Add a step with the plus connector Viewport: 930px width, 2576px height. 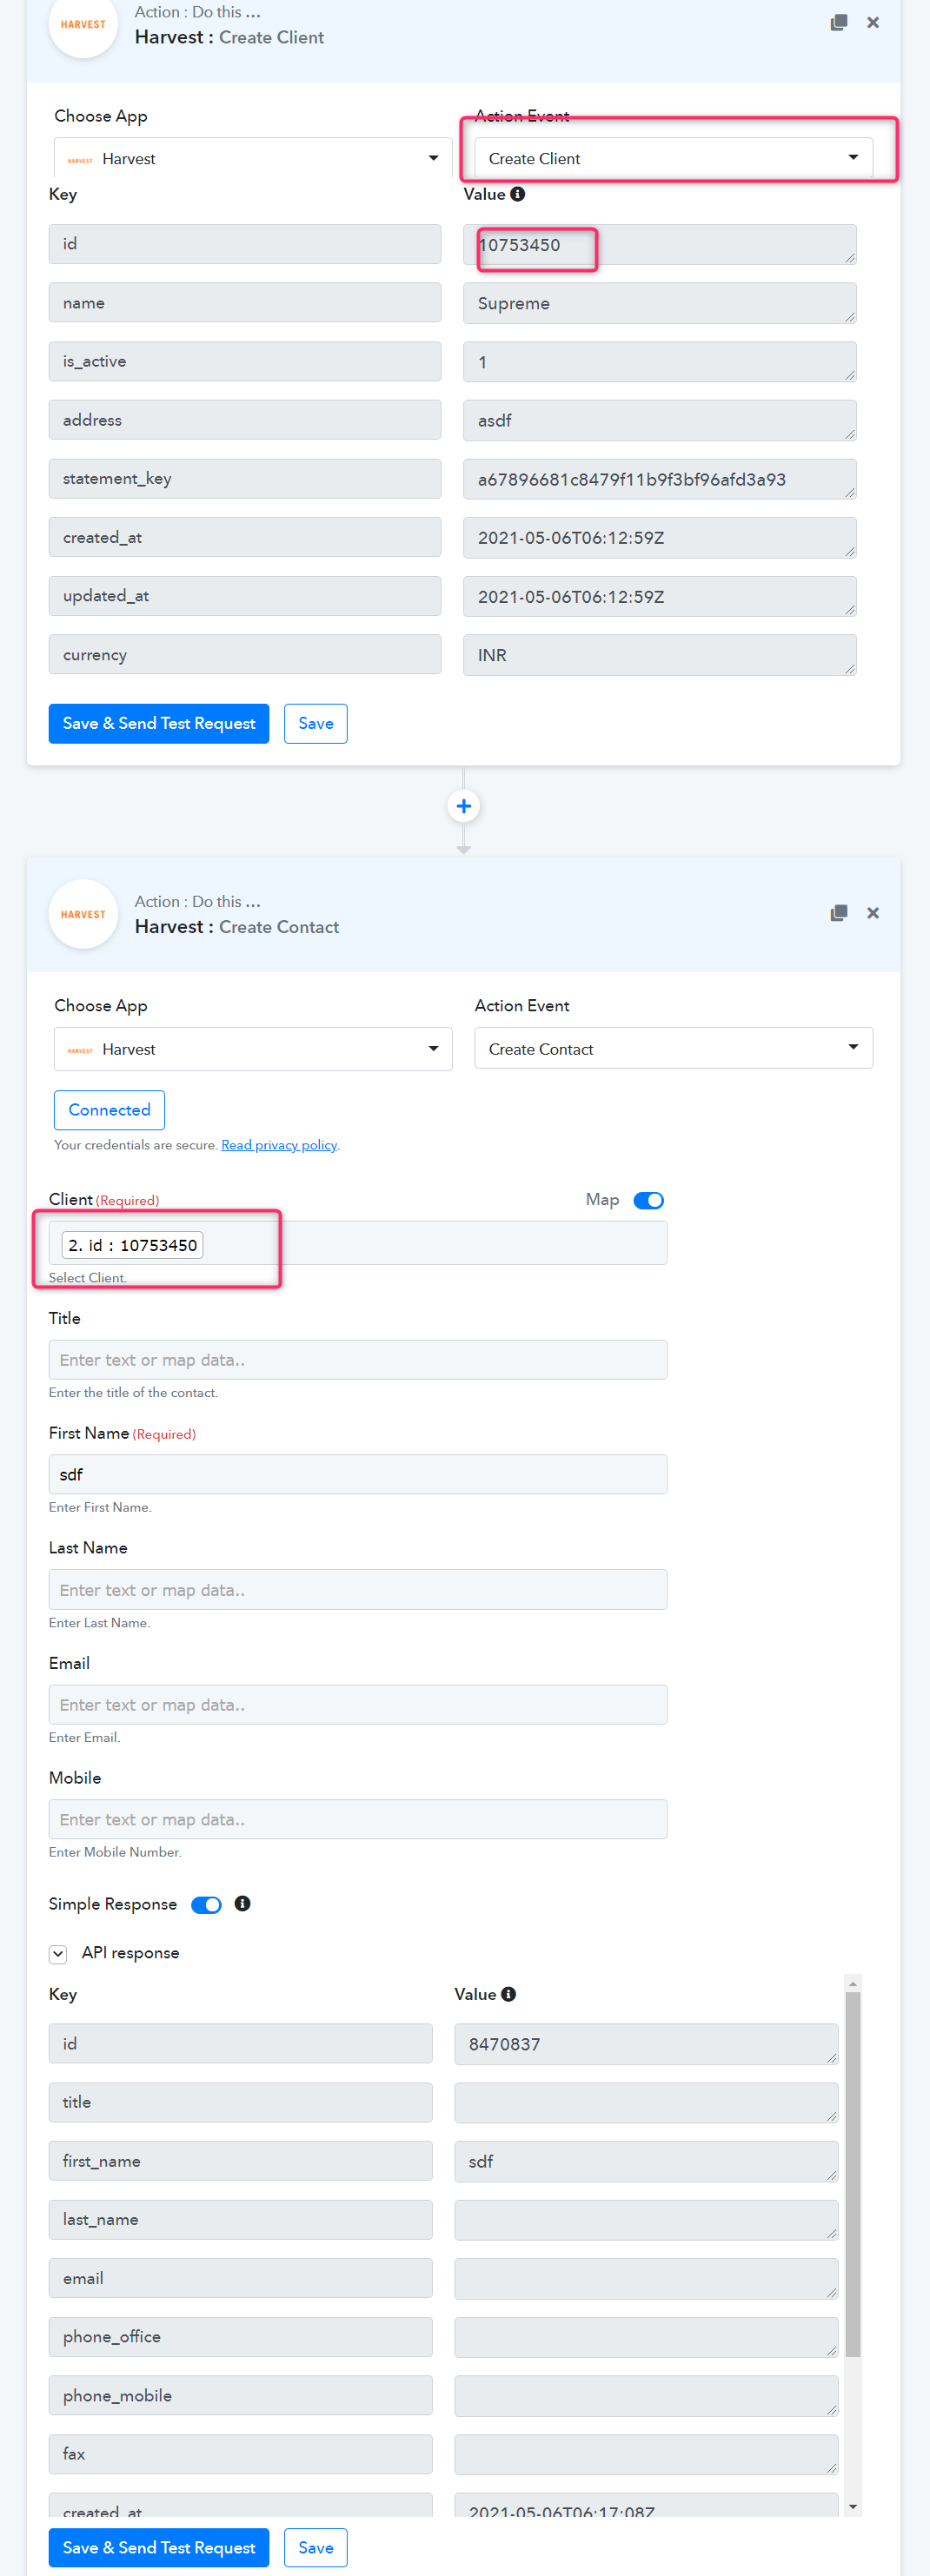click(x=464, y=806)
